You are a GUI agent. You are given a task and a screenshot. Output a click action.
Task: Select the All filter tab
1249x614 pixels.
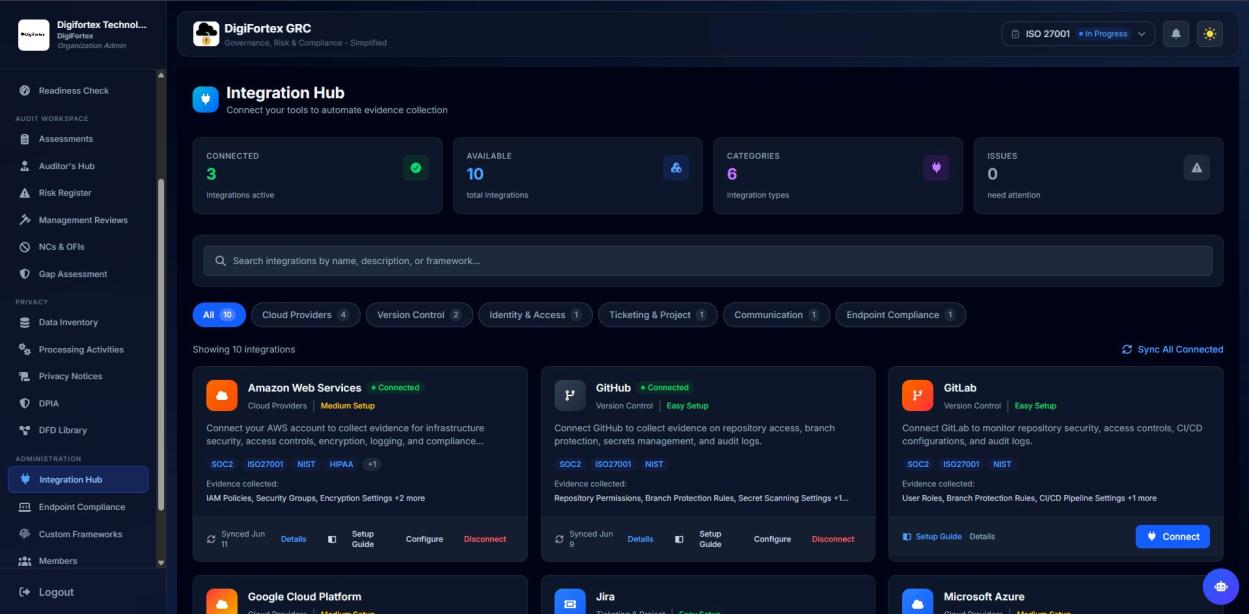[219, 315]
